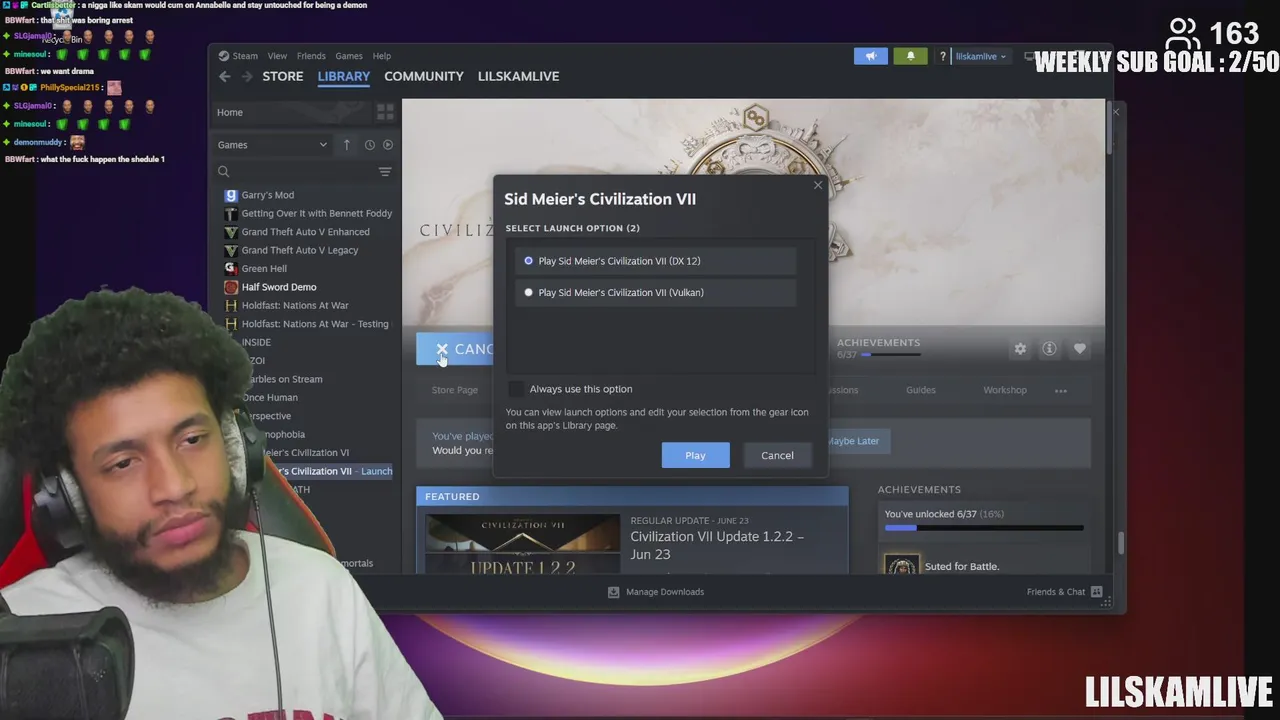This screenshot has width=1280, height=720.
Task: Go to the STORE tab
Action: click(283, 76)
